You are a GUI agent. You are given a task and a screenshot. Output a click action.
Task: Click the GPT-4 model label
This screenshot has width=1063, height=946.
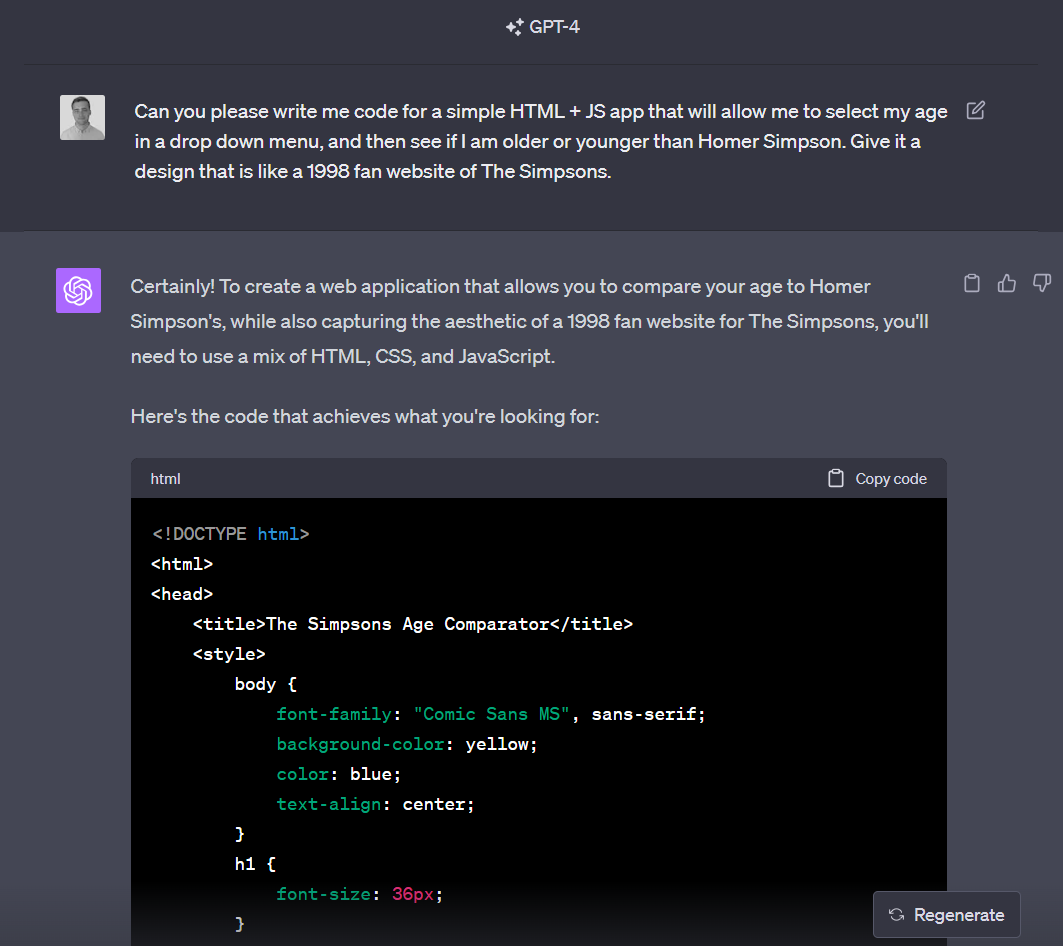[554, 27]
